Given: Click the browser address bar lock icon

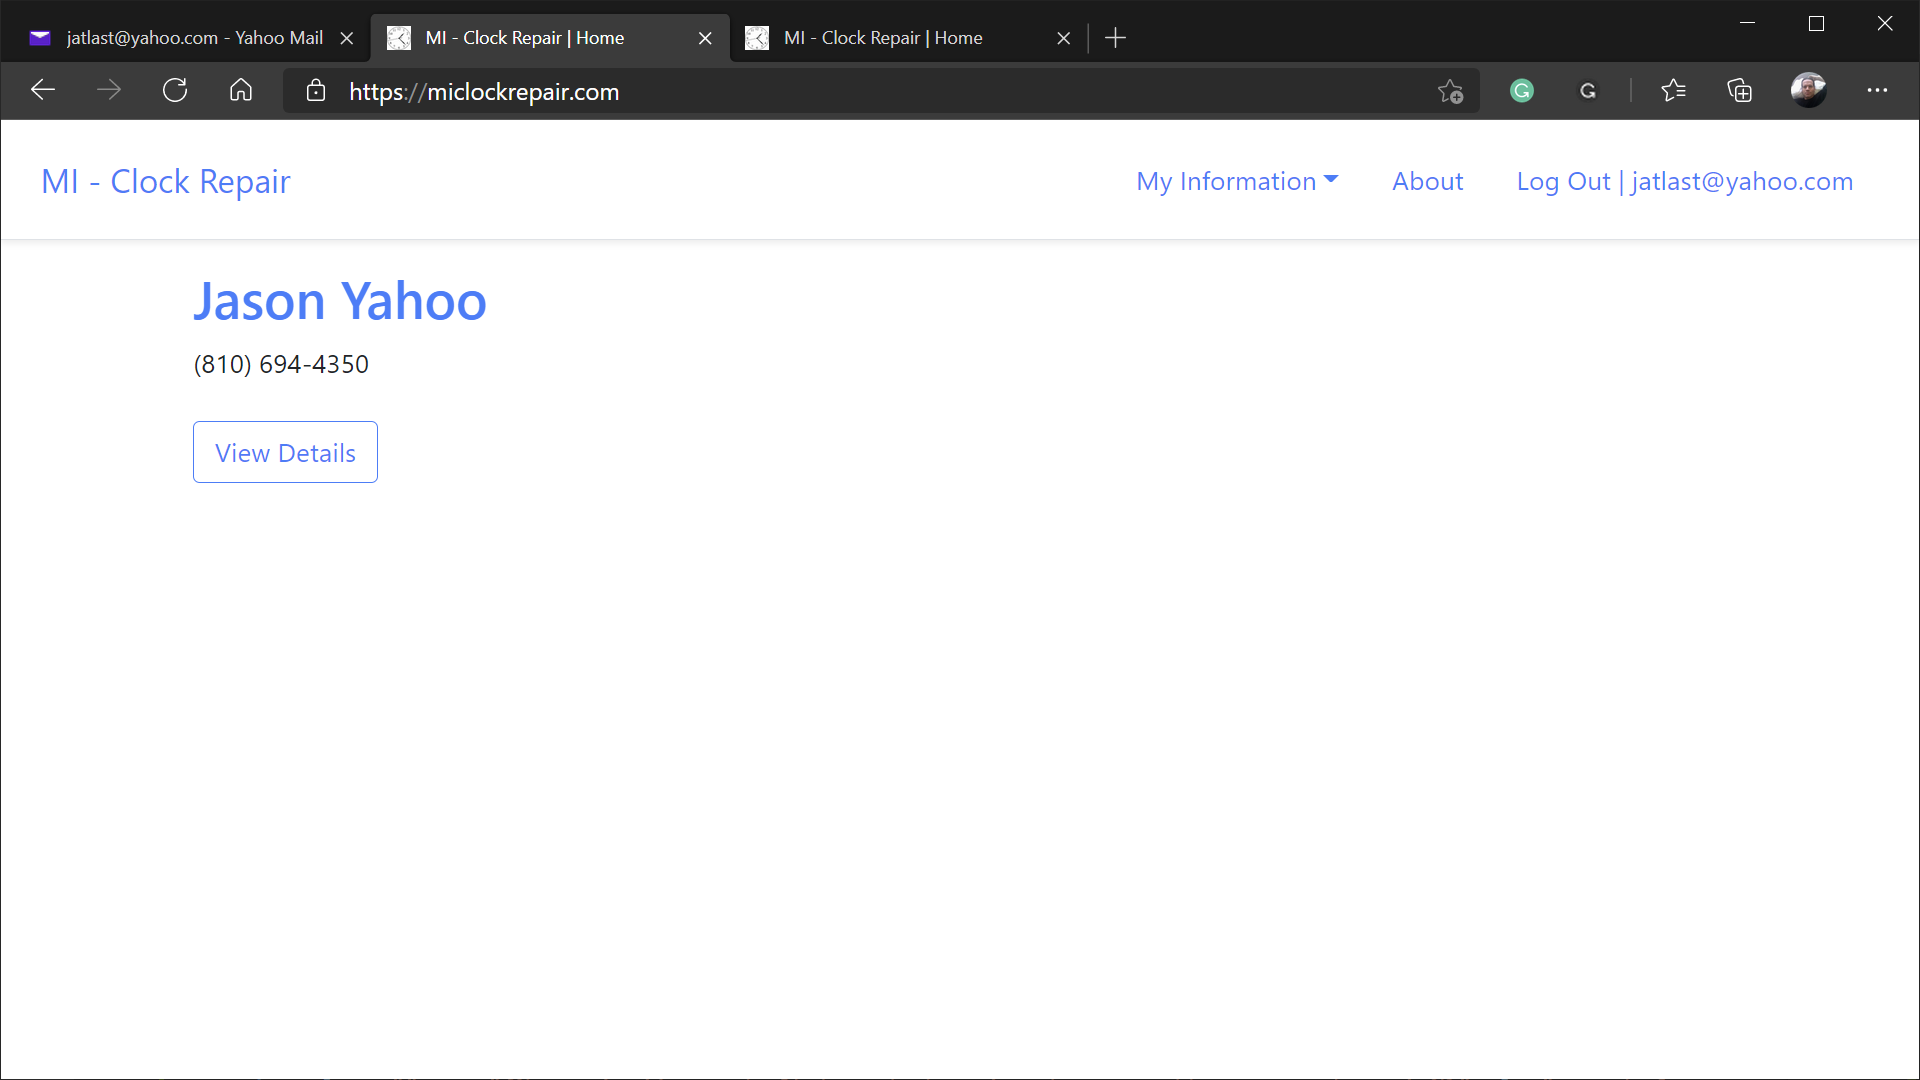Looking at the screenshot, I should pos(314,91).
